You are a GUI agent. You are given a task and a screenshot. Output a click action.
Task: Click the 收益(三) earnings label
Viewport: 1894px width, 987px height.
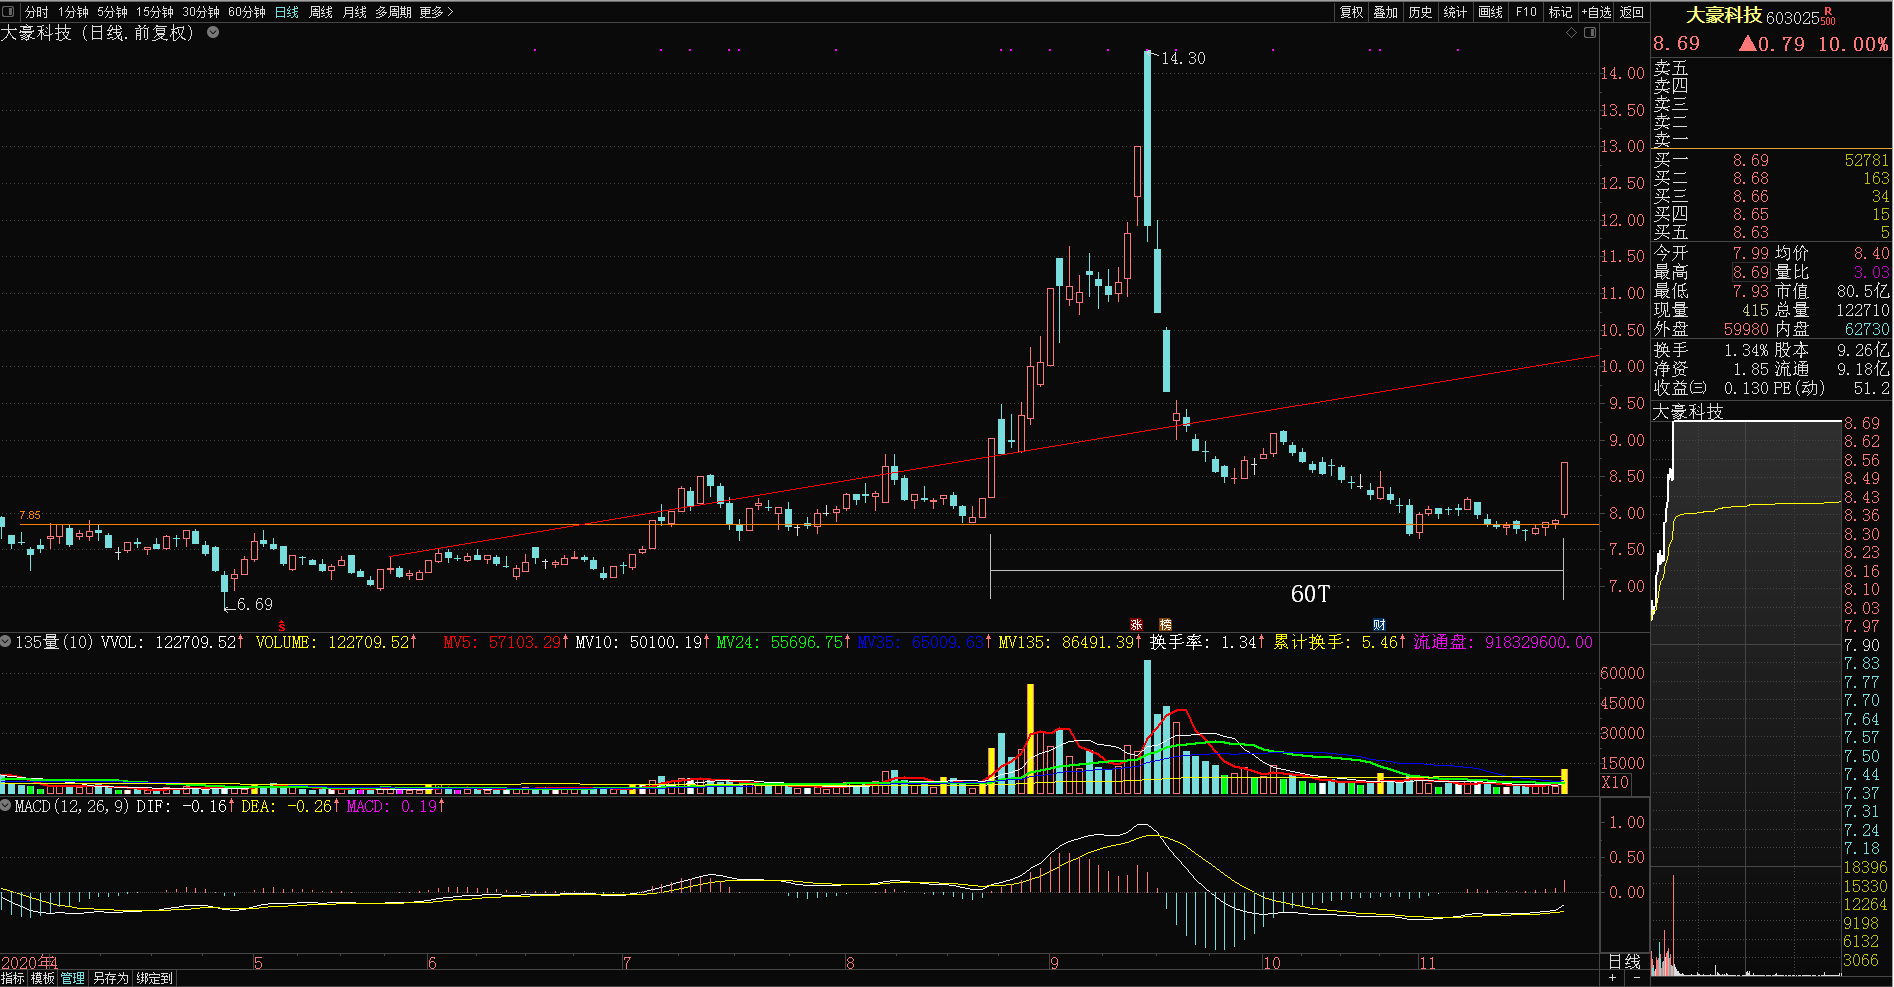[1680, 388]
